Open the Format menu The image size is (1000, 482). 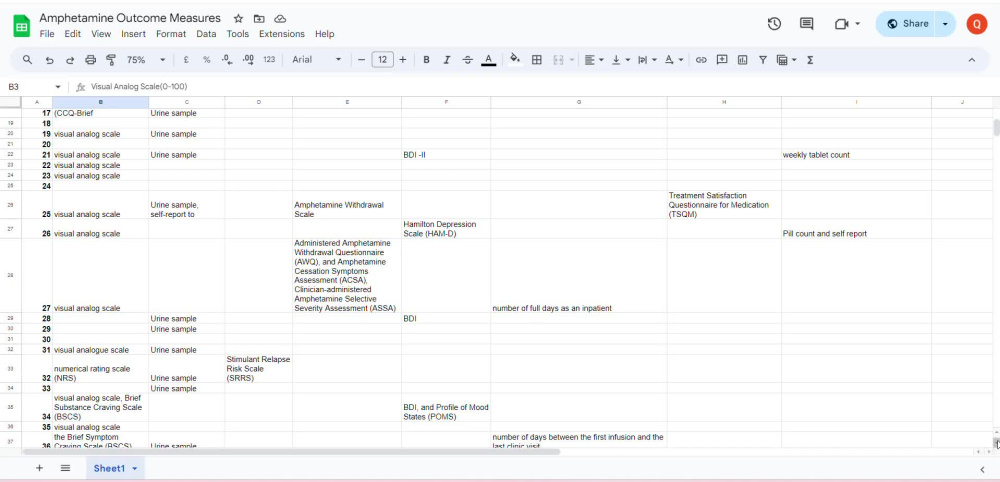(x=171, y=34)
